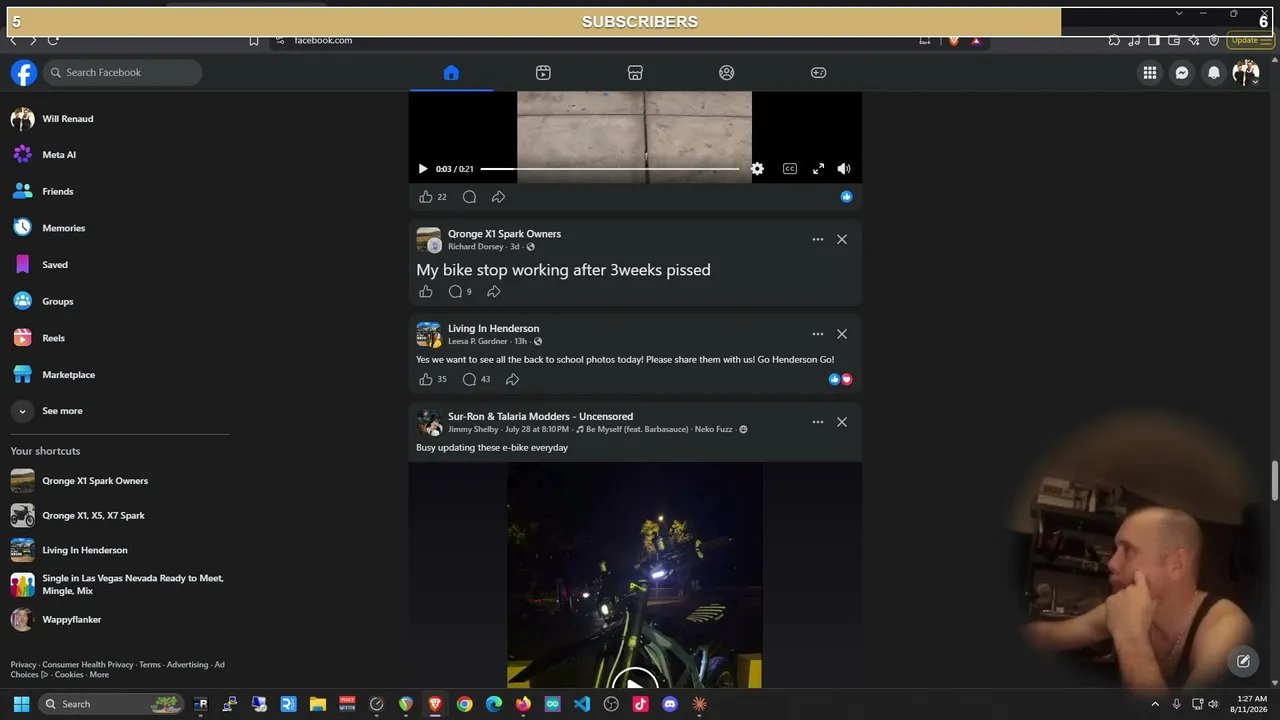Click the Privacy footer link
Viewport: 1280px width, 720px height.
point(23,665)
